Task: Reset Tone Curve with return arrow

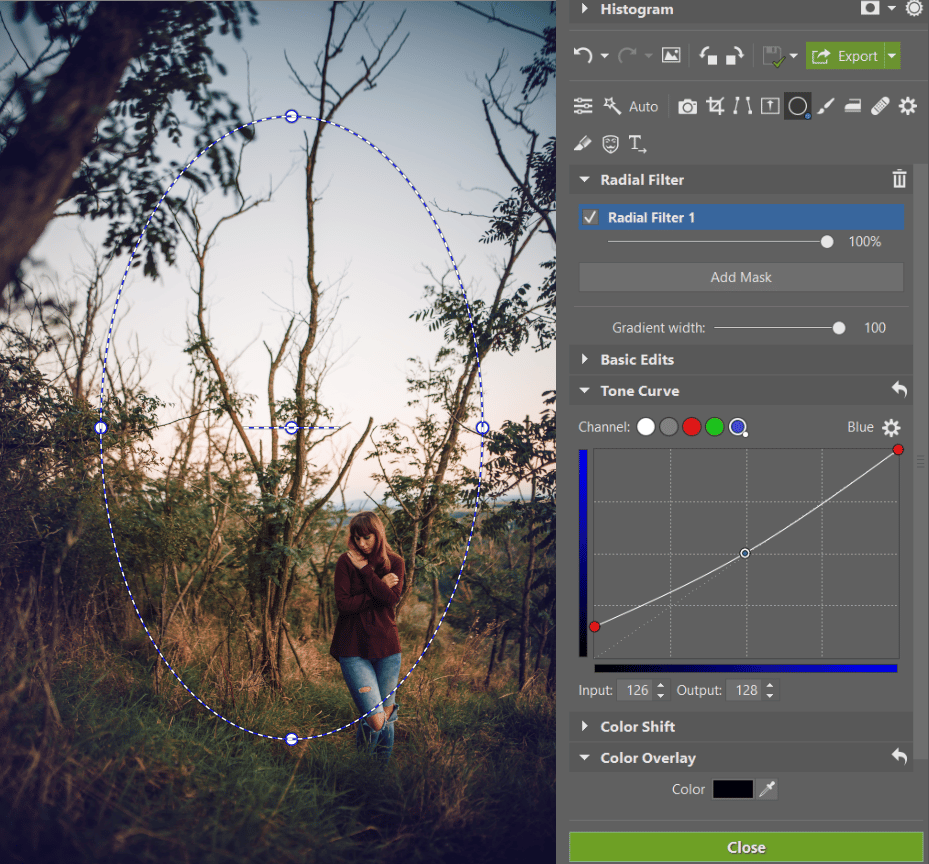Action: [899, 389]
